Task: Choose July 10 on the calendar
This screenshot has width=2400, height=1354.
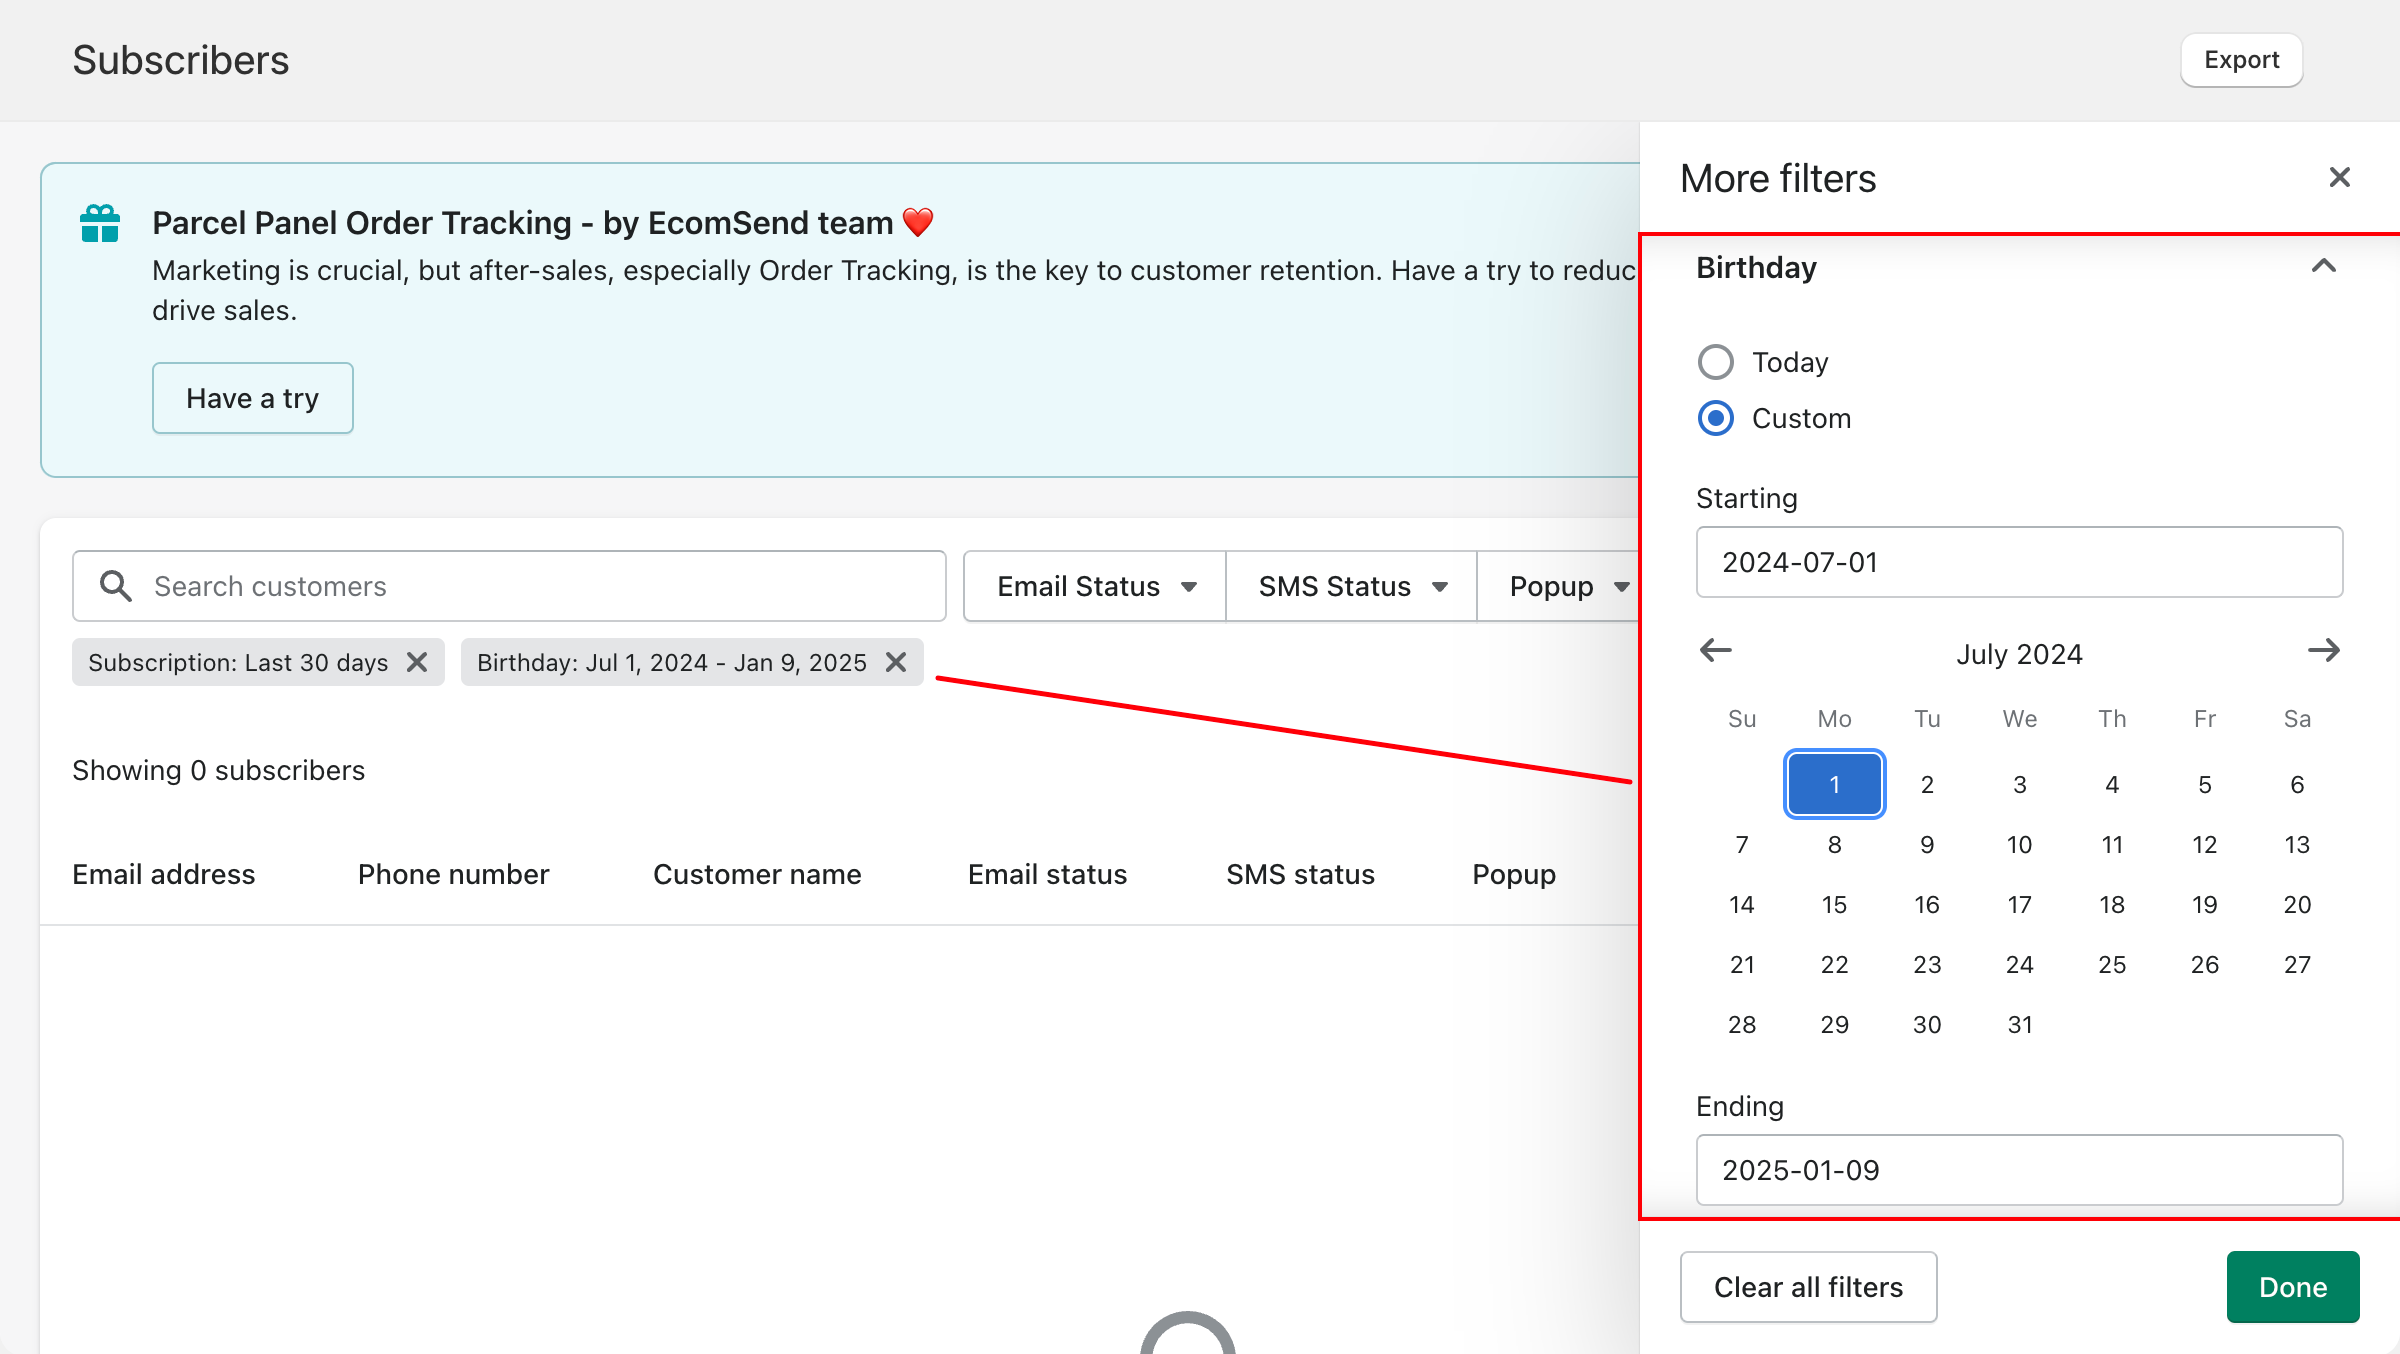Action: (x=2020, y=844)
